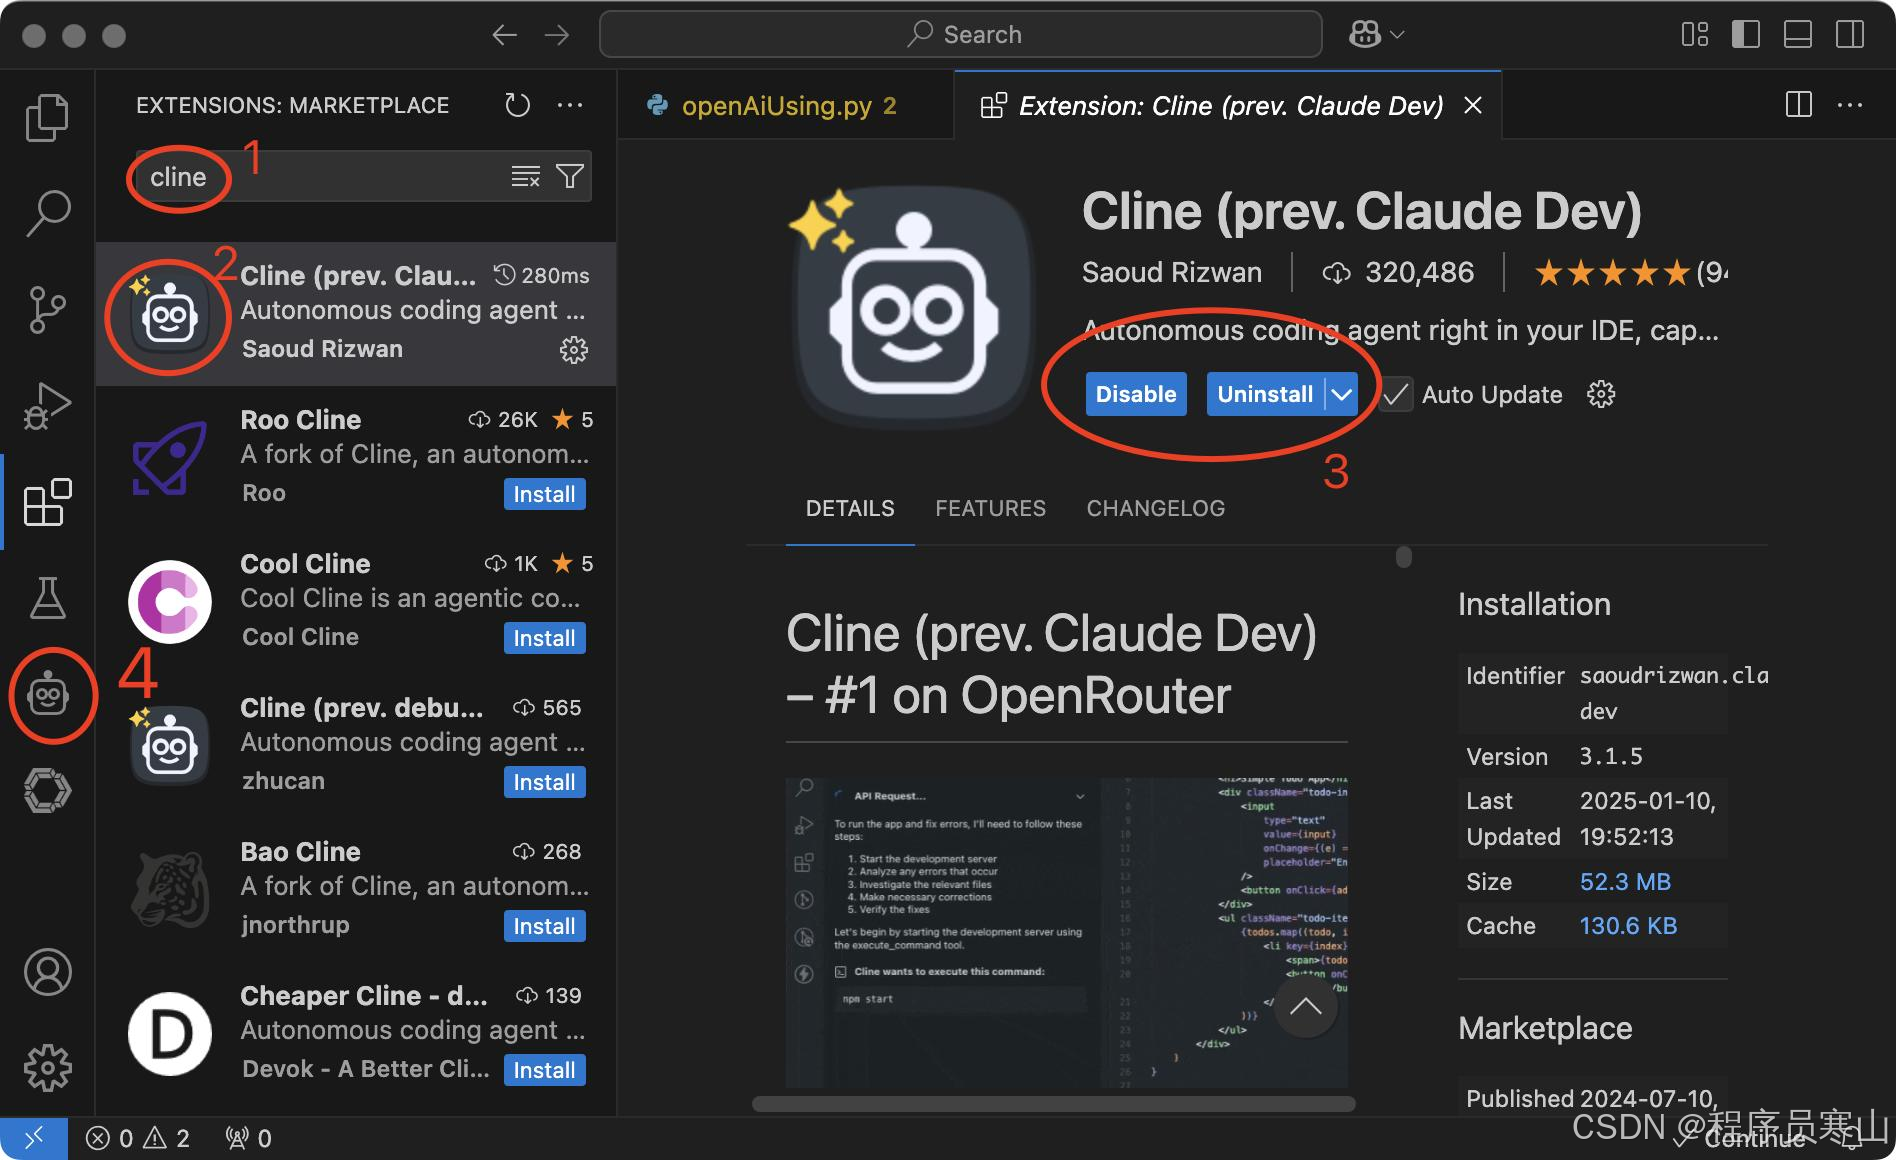Click the details horizontal scrollbar
Image resolution: width=1896 pixels, height=1160 pixels.
click(x=1053, y=1104)
